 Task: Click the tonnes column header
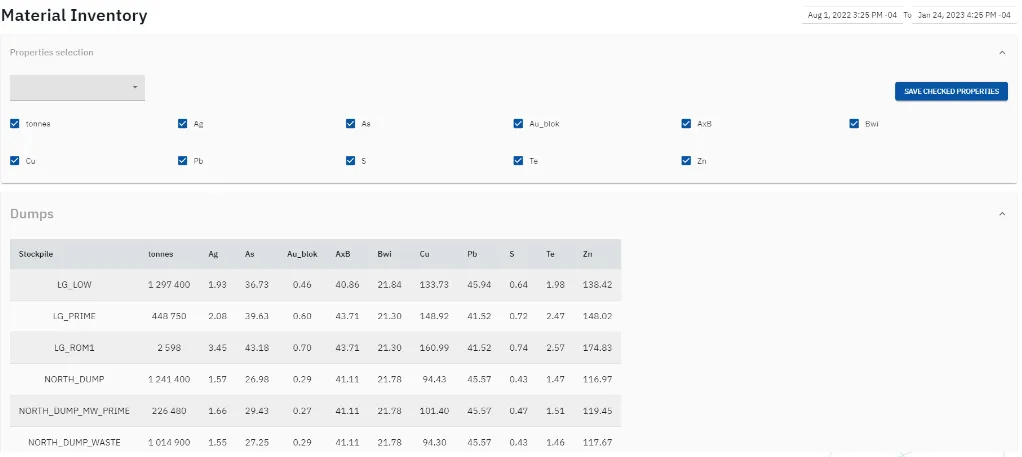click(161, 254)
